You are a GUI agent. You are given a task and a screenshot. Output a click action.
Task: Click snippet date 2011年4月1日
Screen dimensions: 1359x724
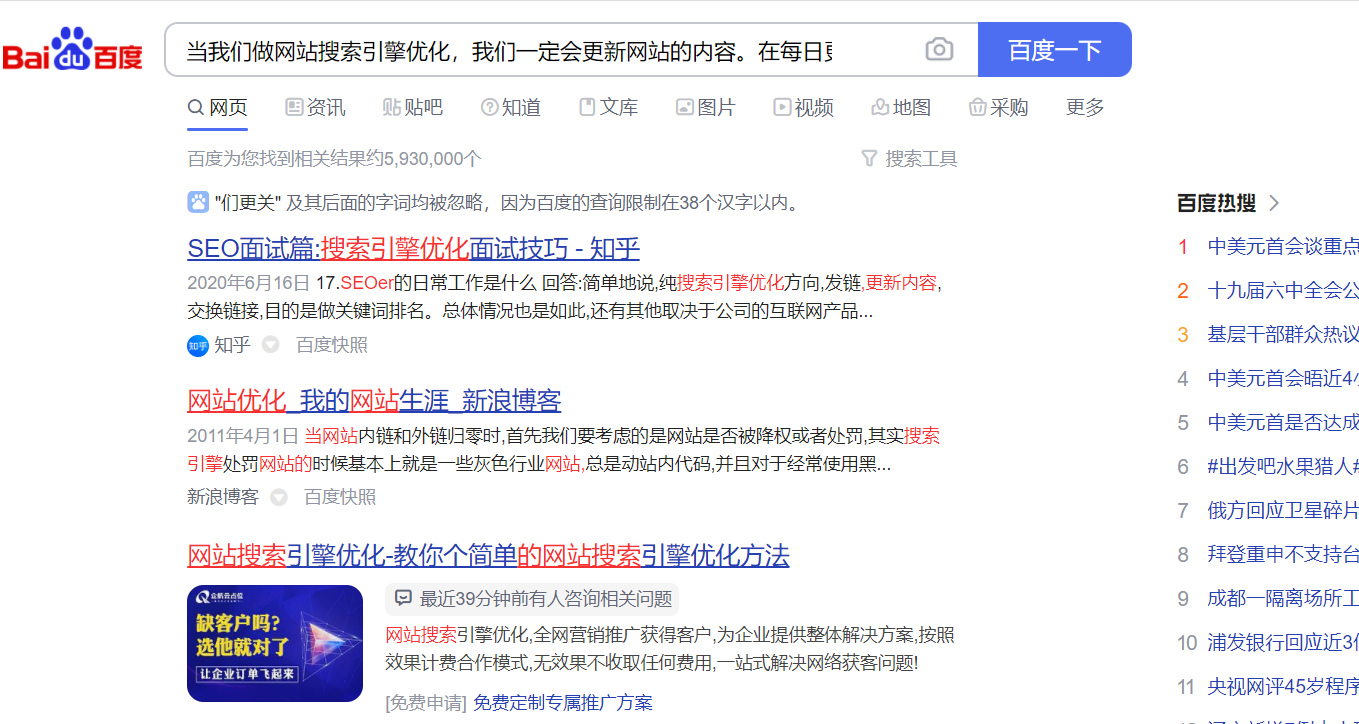point(243,435)
